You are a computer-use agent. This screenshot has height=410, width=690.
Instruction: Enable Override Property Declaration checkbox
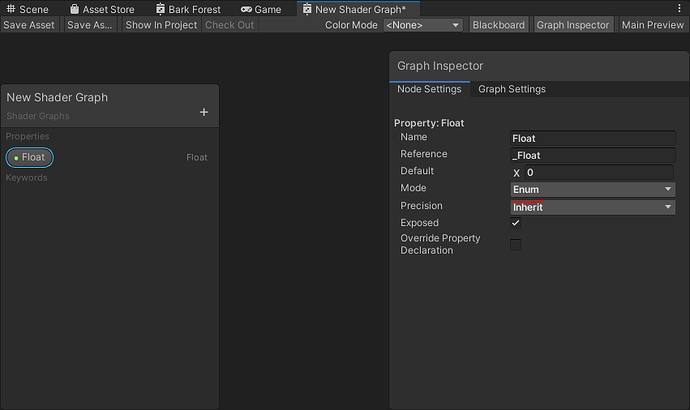[x=516, y=244]
